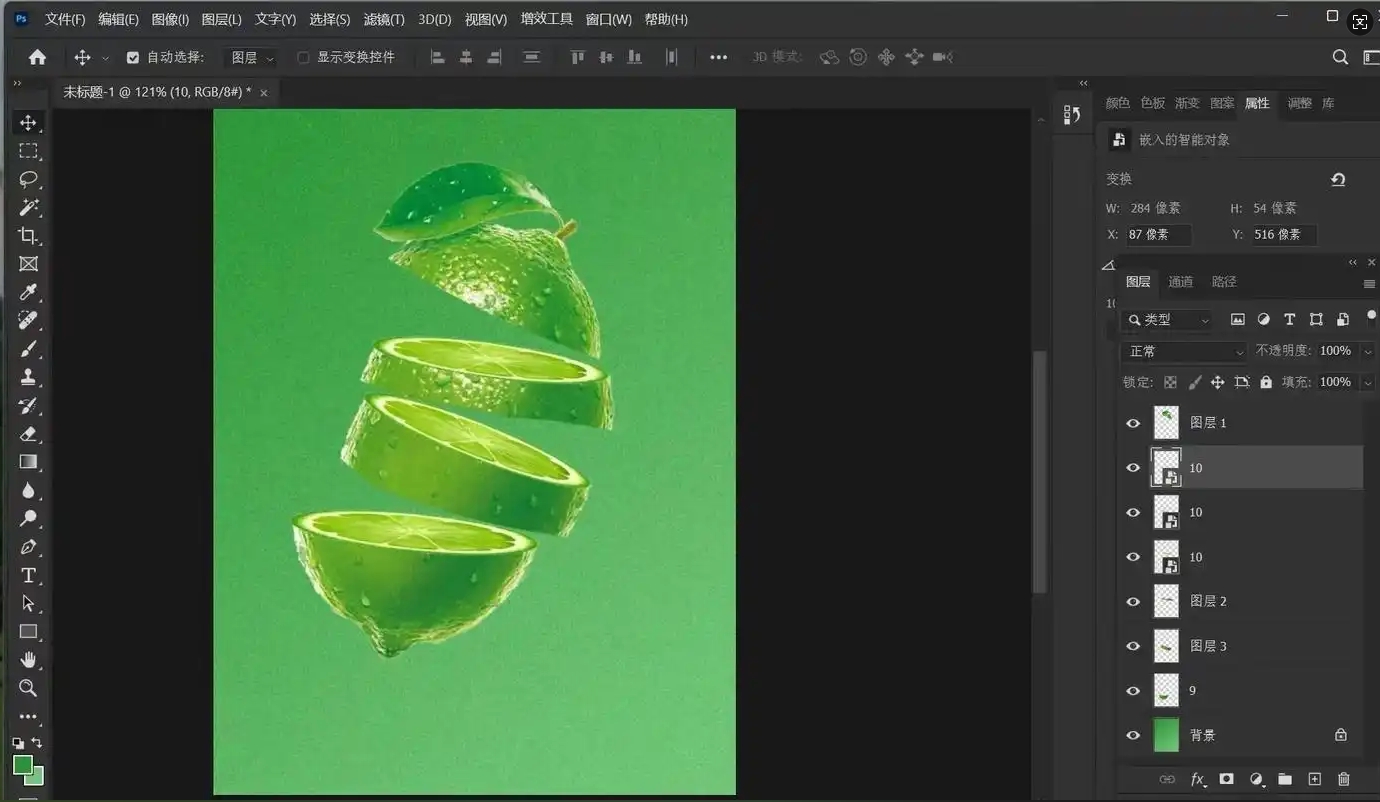Hide the 图层 1 layer
The image size is (1380, 802).
(x=1133, y=423)
